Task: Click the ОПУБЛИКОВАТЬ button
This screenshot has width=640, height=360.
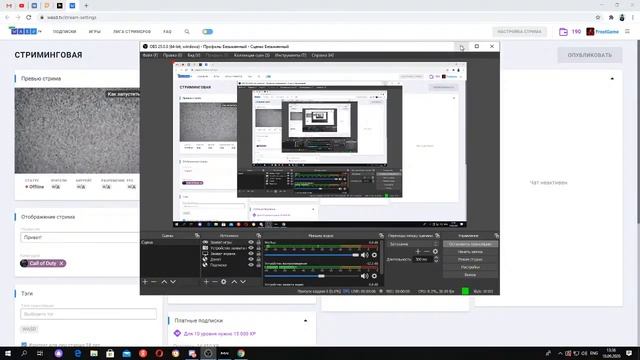Action: (590, 55)
